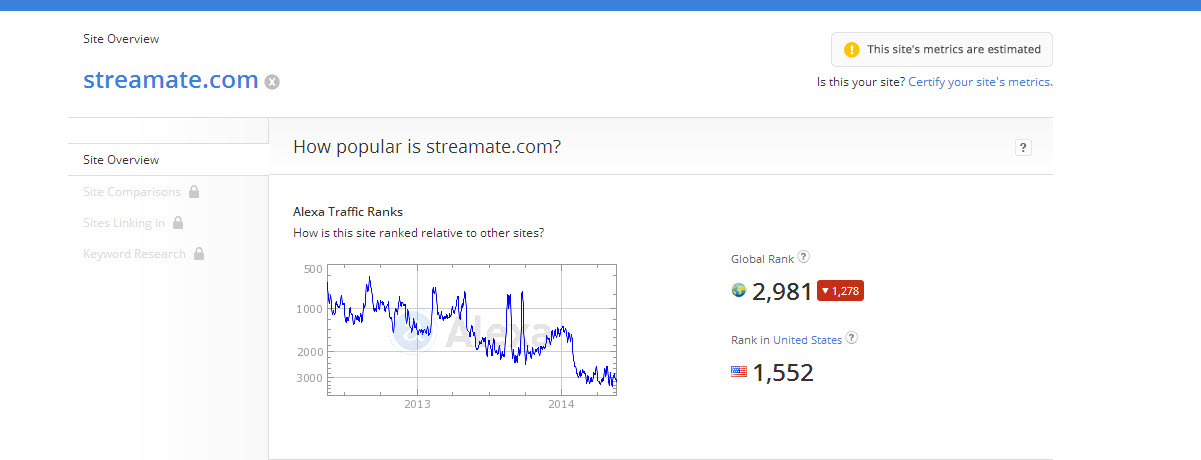Click the streamate.com site title

click(171, 80)
